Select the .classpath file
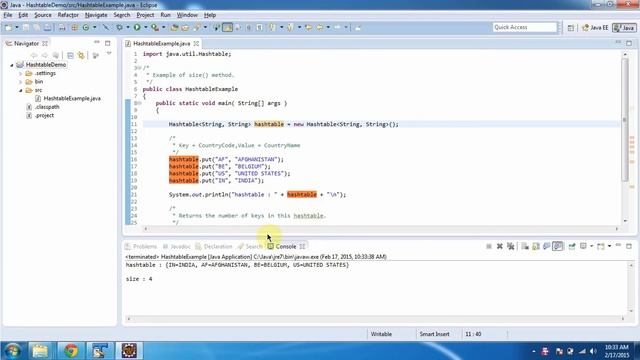640x360 pixels. [43, 107]
